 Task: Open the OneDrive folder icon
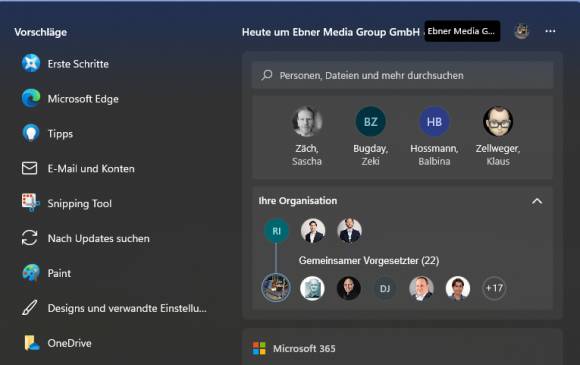pos(31,343)
